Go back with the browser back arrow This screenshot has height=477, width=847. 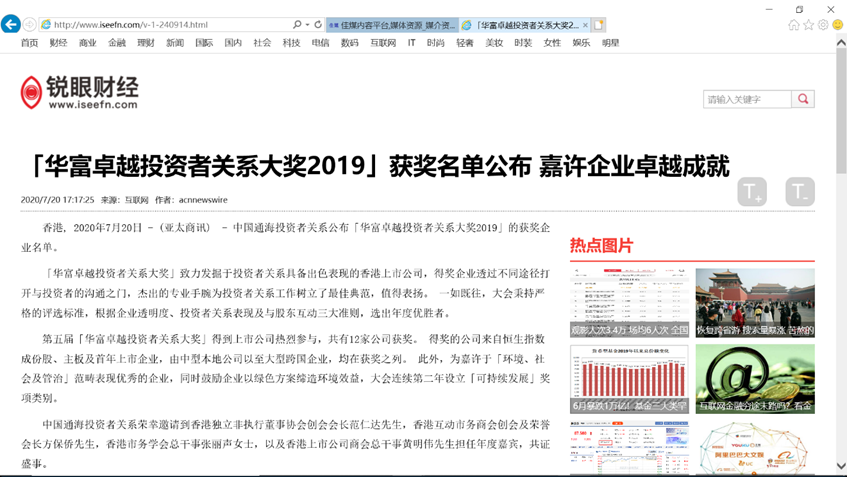[11, 24]
